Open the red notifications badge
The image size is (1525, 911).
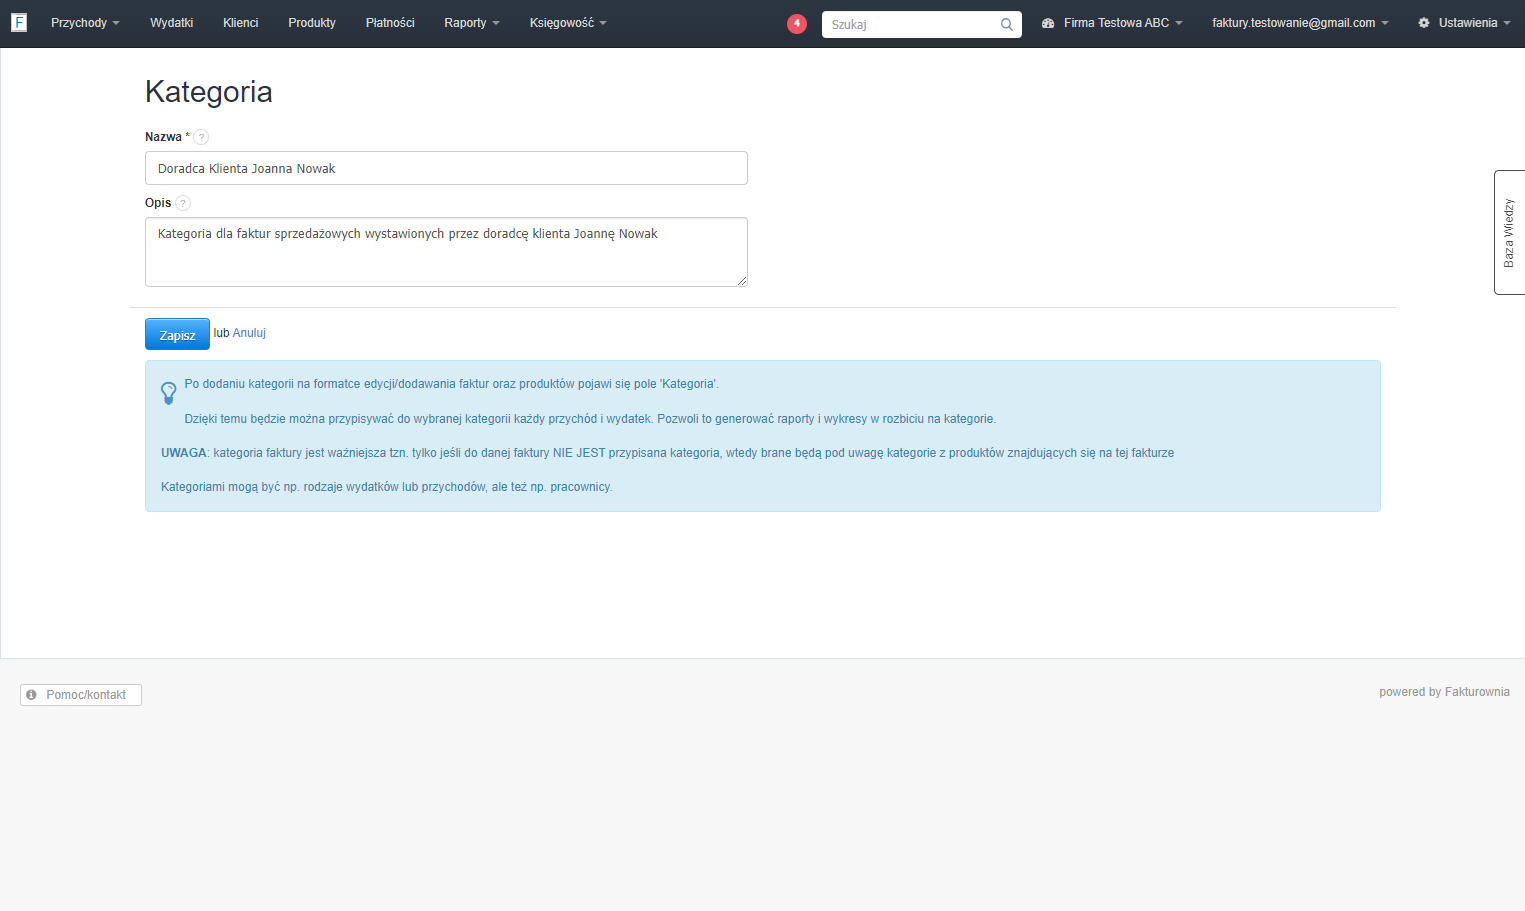point(797,23)
